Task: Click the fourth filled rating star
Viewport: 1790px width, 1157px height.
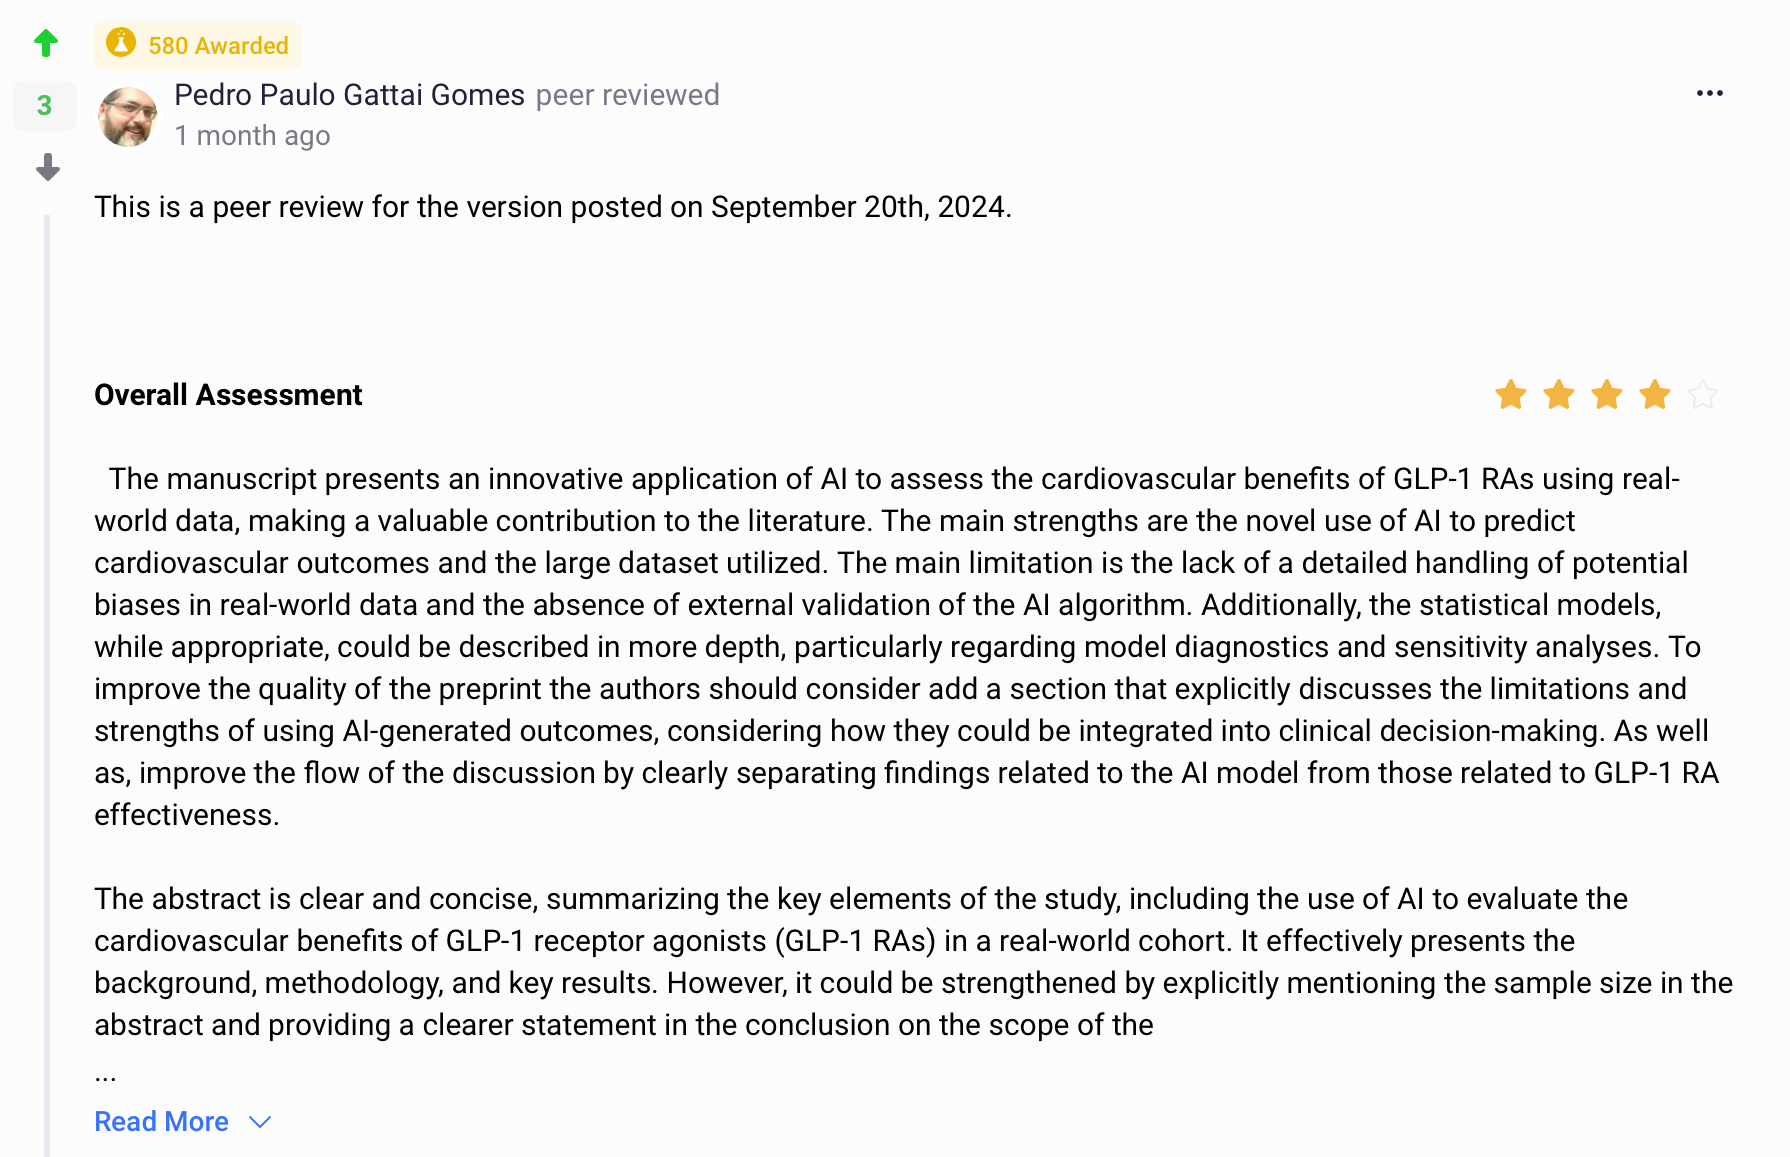Action: click(x=1654, y=395)
